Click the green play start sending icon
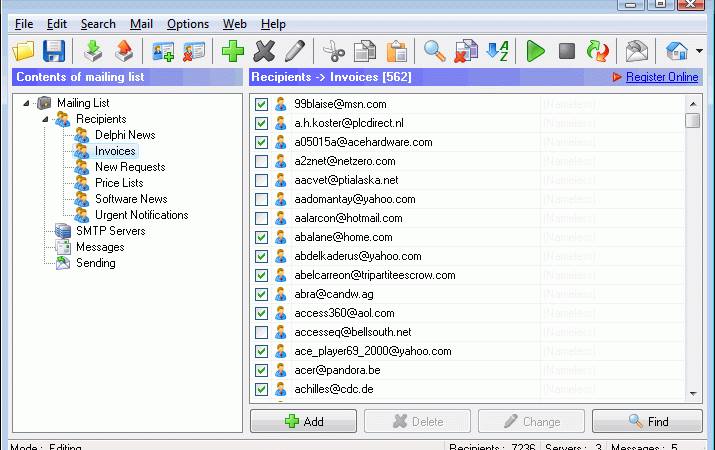The height and width of the screenshot is (450, 715). (535, 51)
